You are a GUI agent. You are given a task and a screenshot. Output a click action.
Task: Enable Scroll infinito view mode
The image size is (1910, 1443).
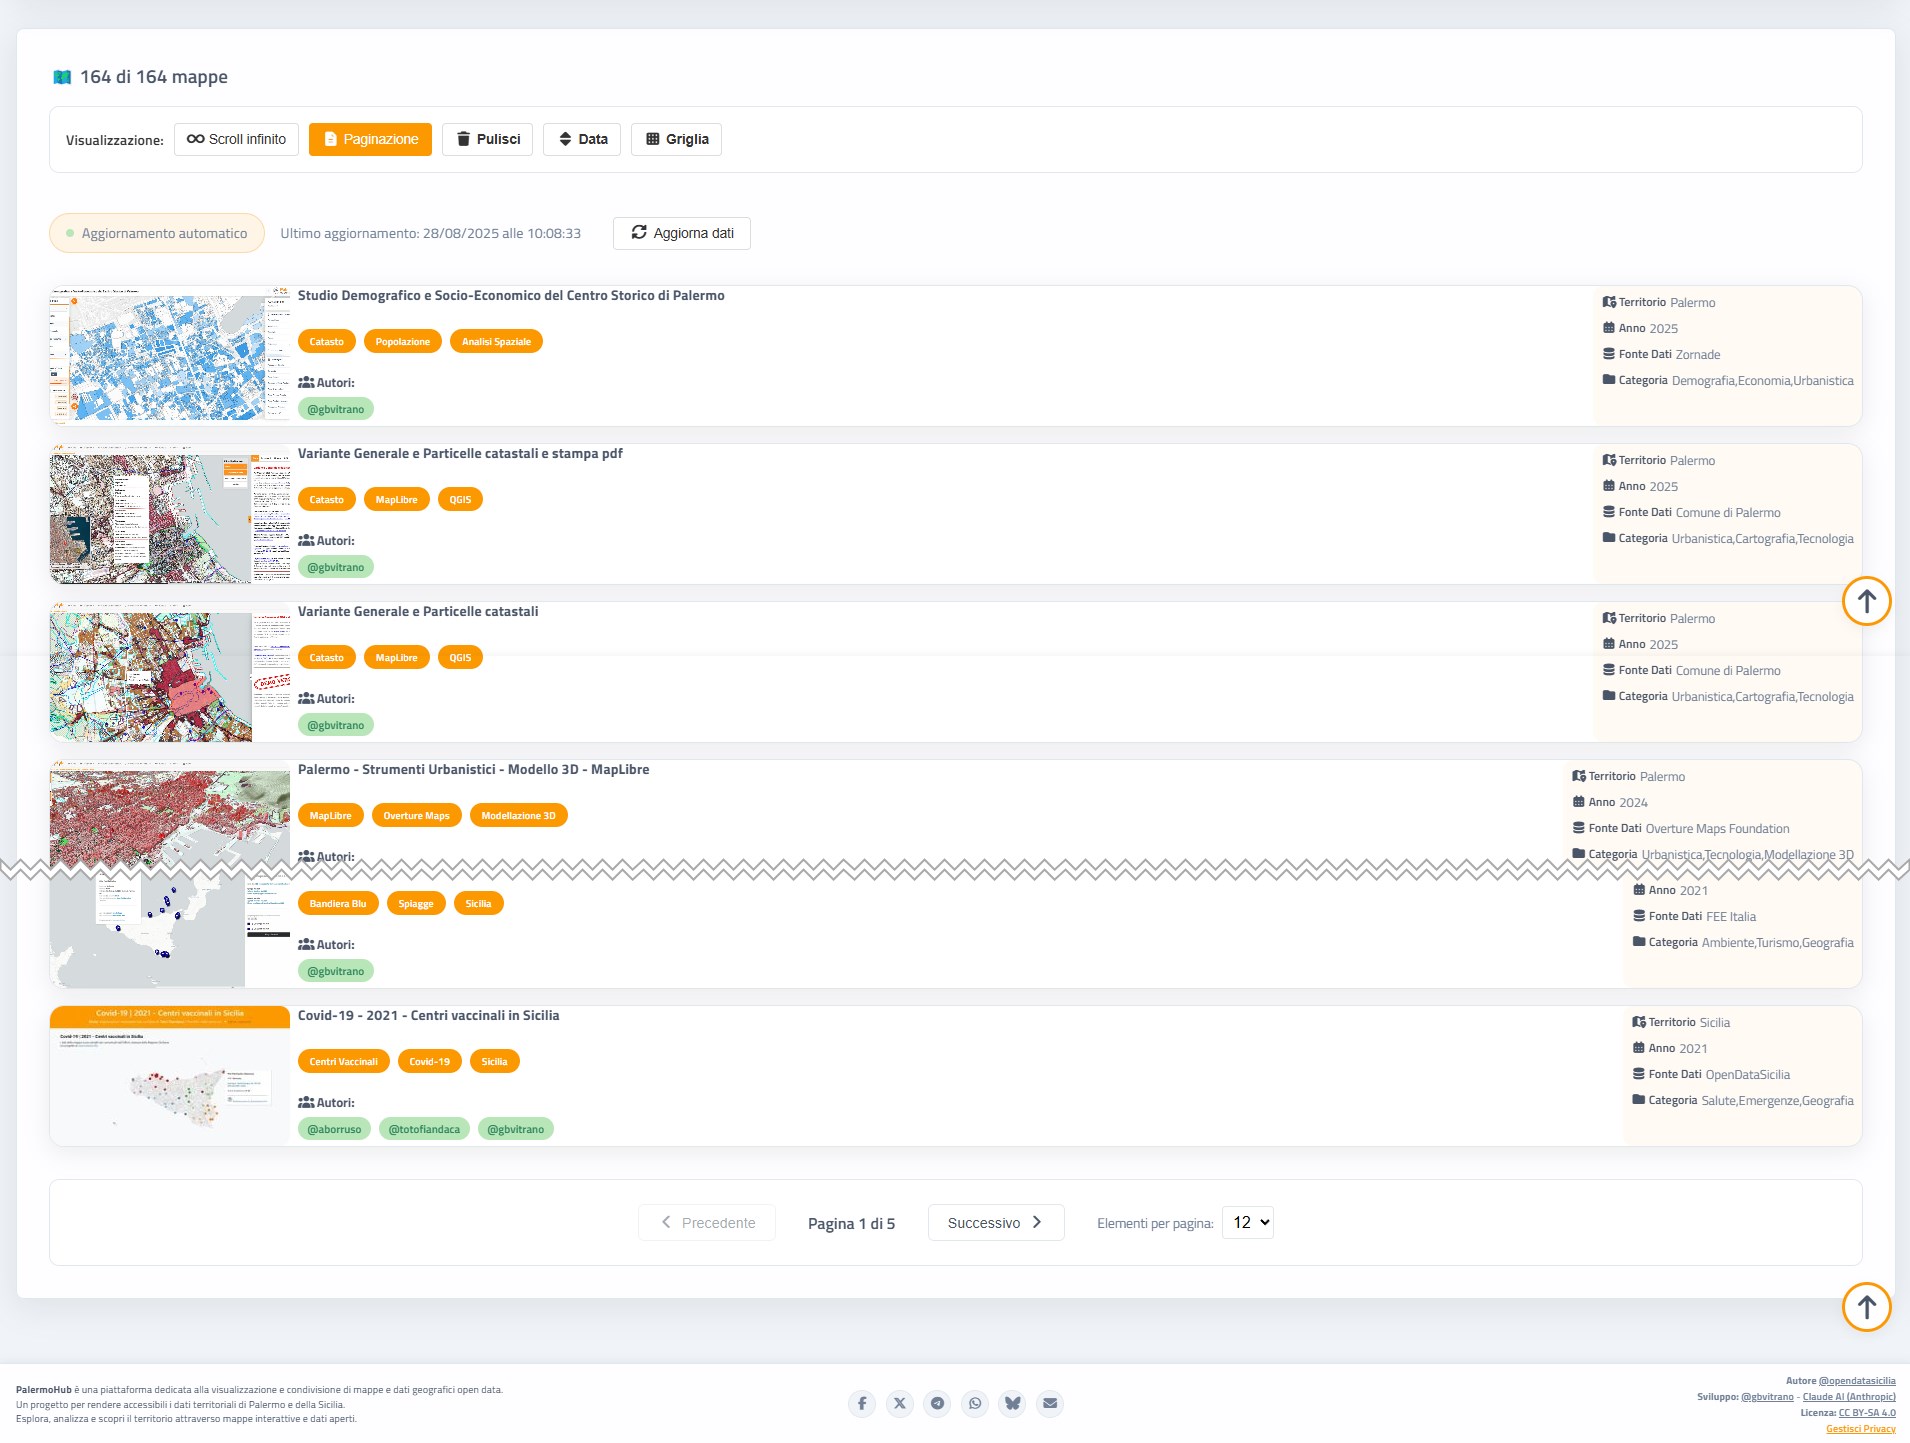point(236,139)
